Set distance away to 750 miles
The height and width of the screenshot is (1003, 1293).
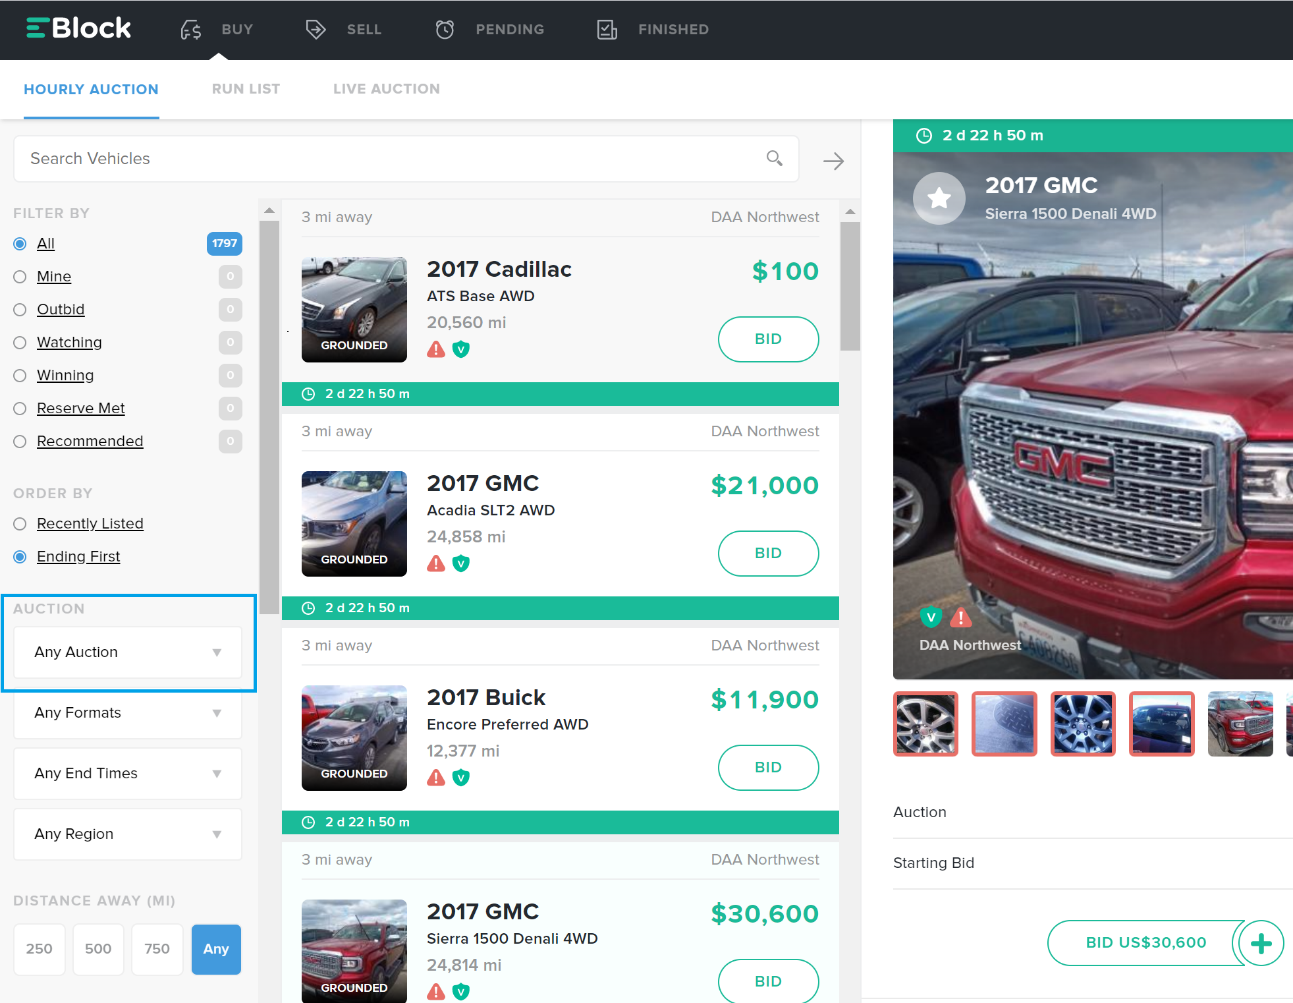tap(157, 949)
